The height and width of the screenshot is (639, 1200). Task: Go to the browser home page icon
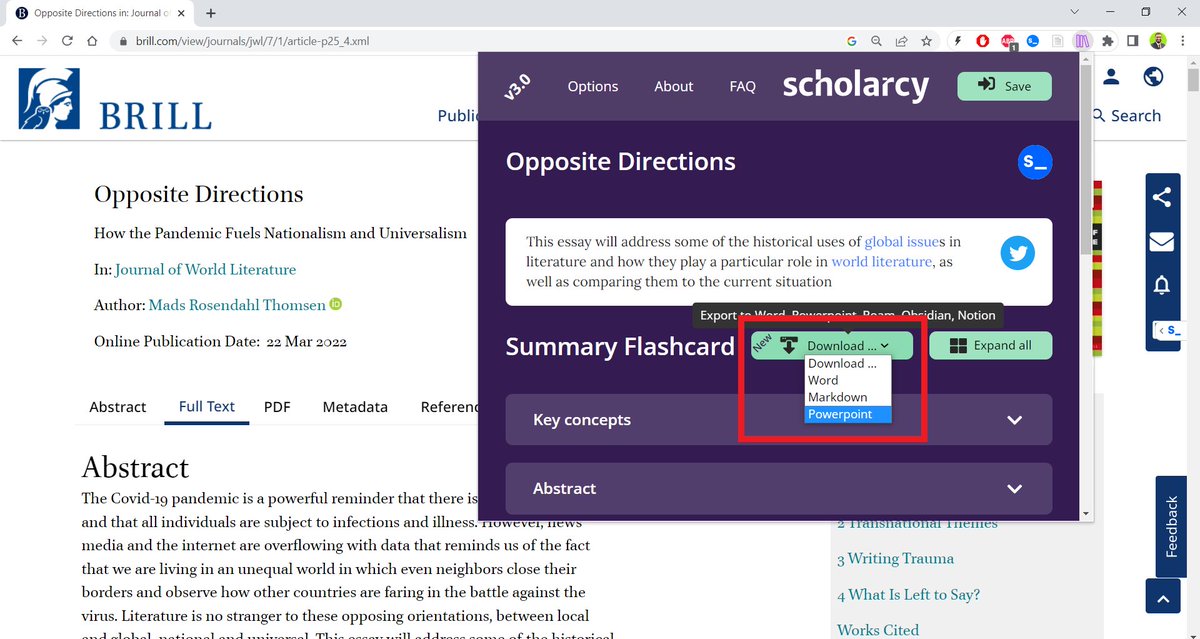coord(92,41)
